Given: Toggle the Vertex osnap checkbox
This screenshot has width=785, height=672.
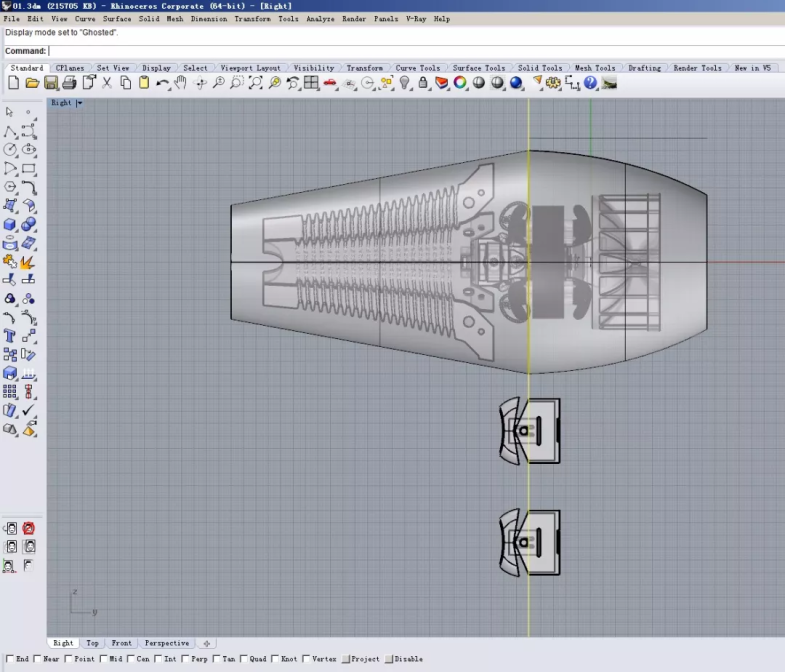Looking at the screenshot, I should [x=306, y=659].
